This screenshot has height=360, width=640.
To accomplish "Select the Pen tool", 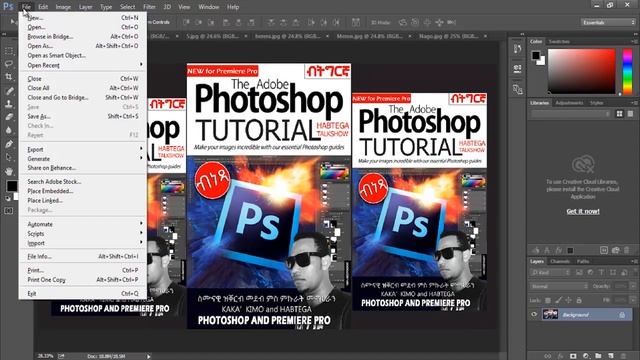I will [9, 144].
